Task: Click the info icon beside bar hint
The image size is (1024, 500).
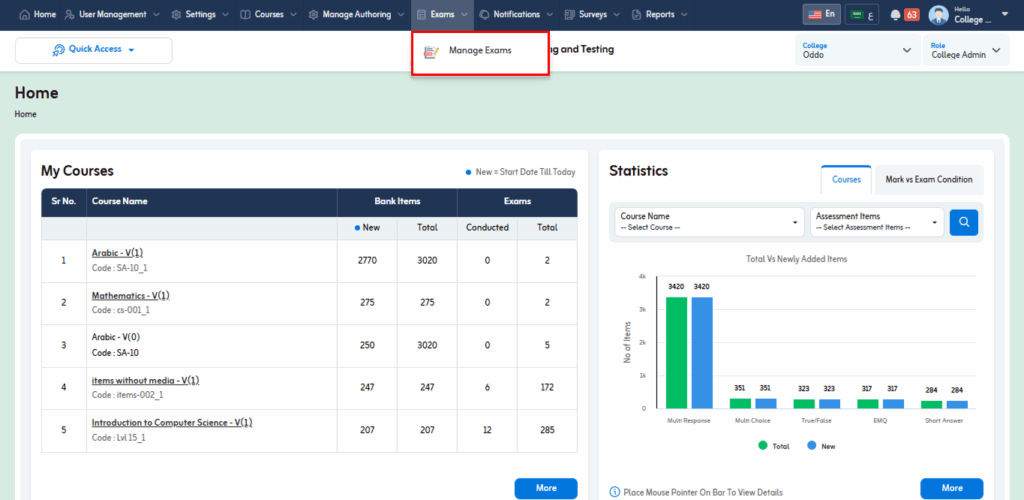Action: click(x=615, y=492)
